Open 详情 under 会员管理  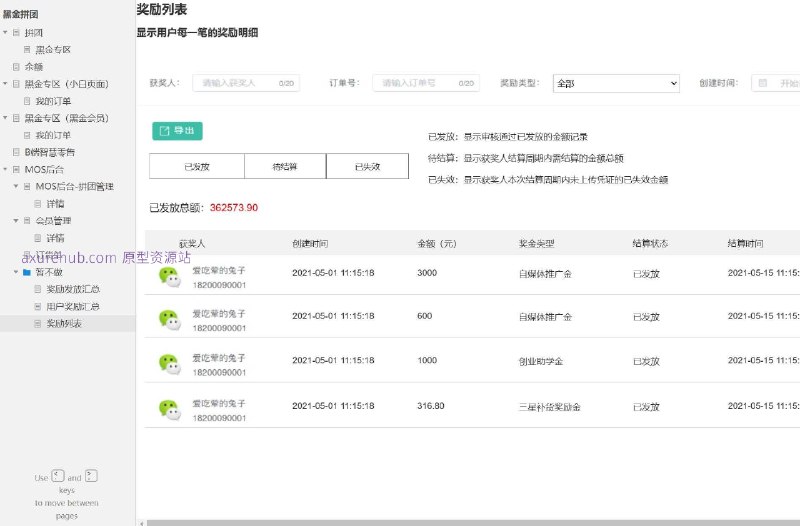pos(55,238)
